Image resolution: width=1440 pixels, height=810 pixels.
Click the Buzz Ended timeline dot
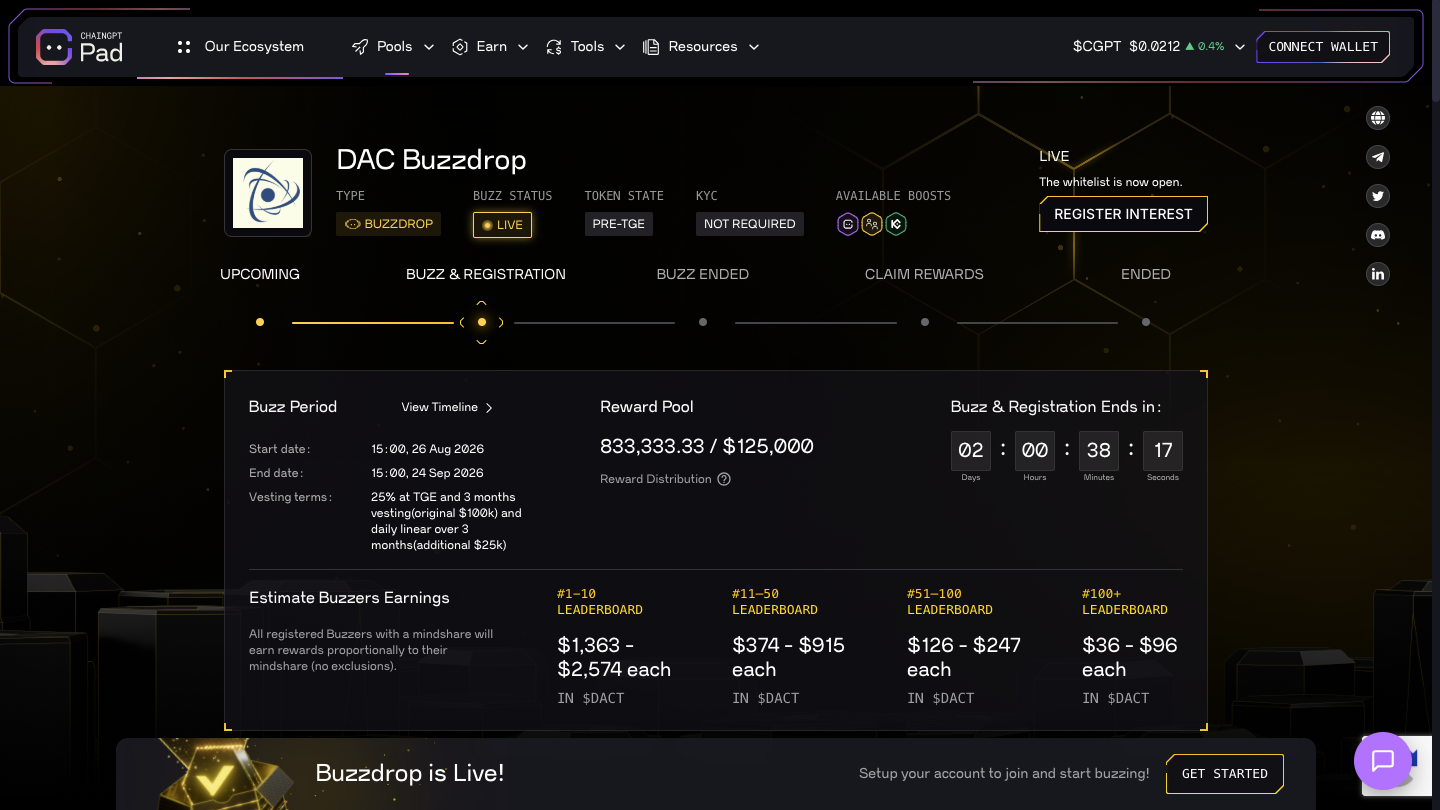tap(703, 322)
